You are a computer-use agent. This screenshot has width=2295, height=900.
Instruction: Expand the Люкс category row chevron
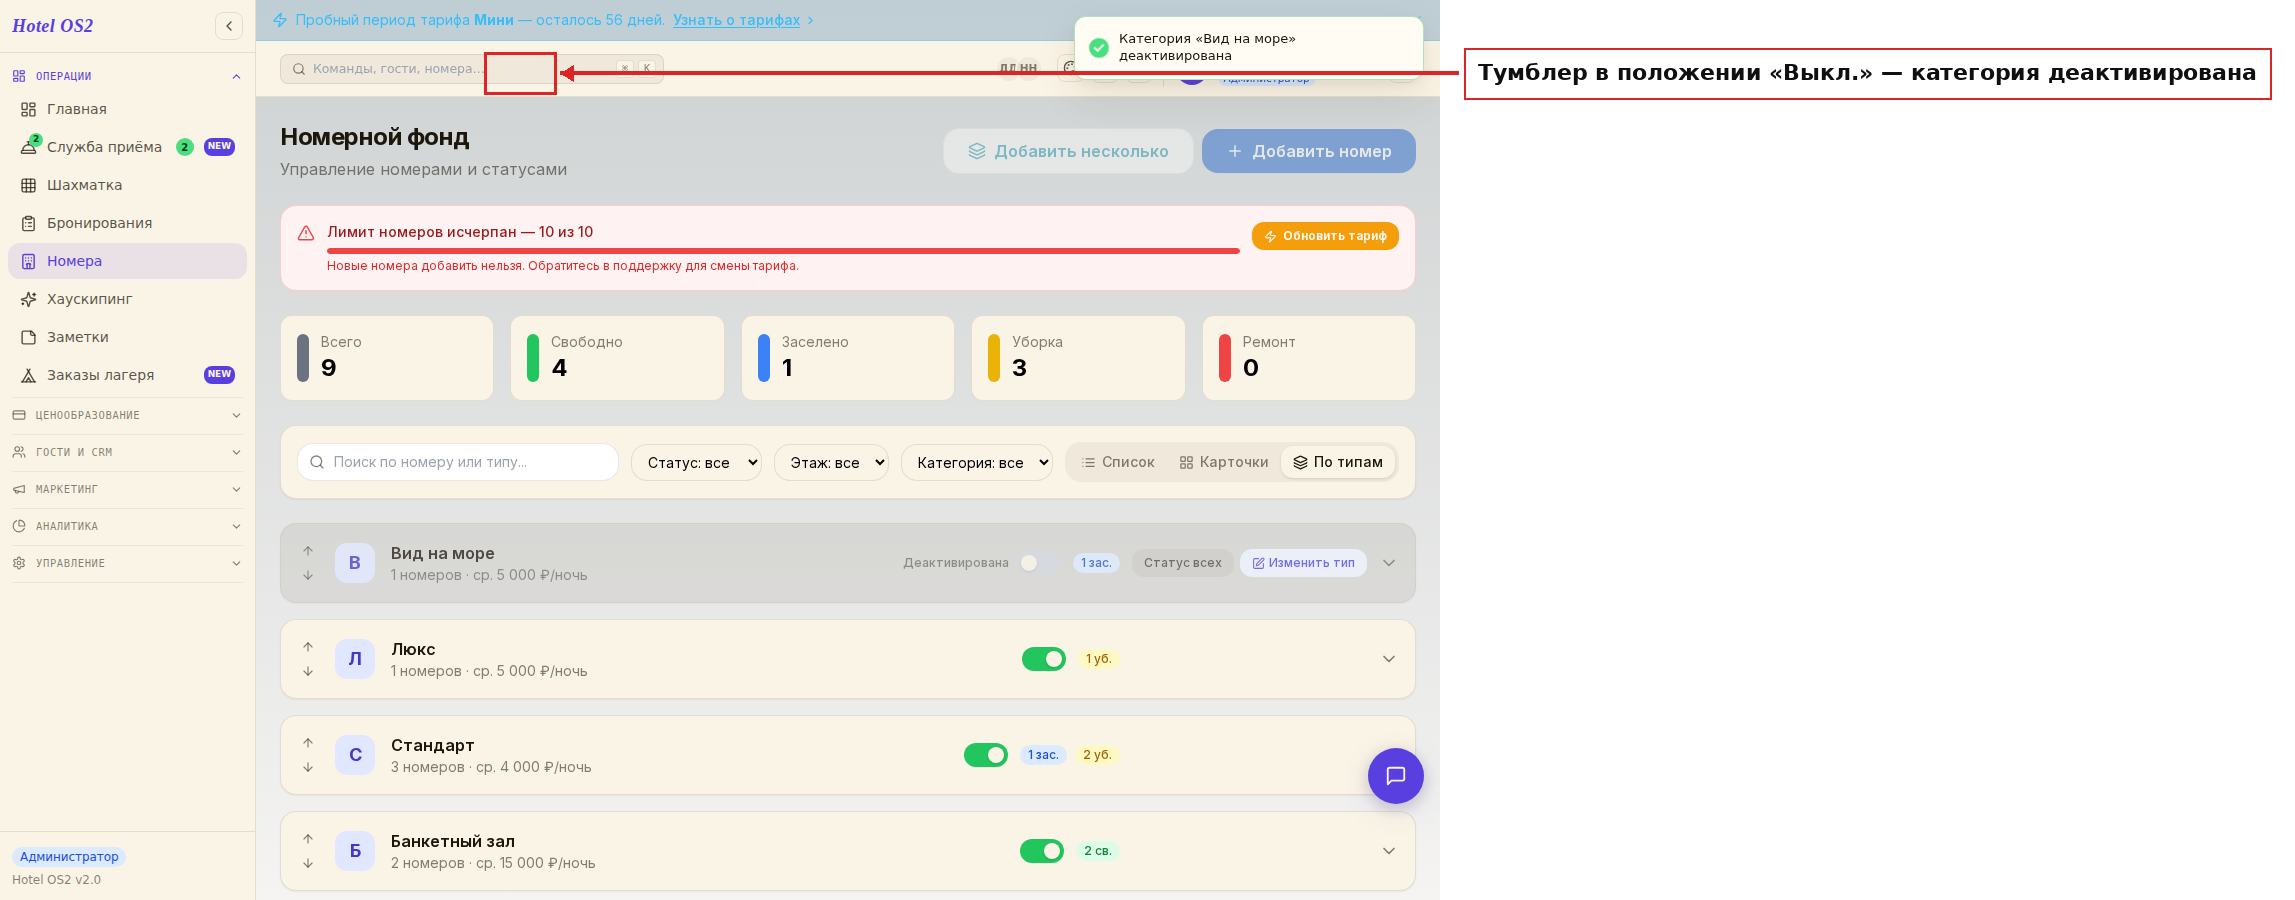[1388, 659]
